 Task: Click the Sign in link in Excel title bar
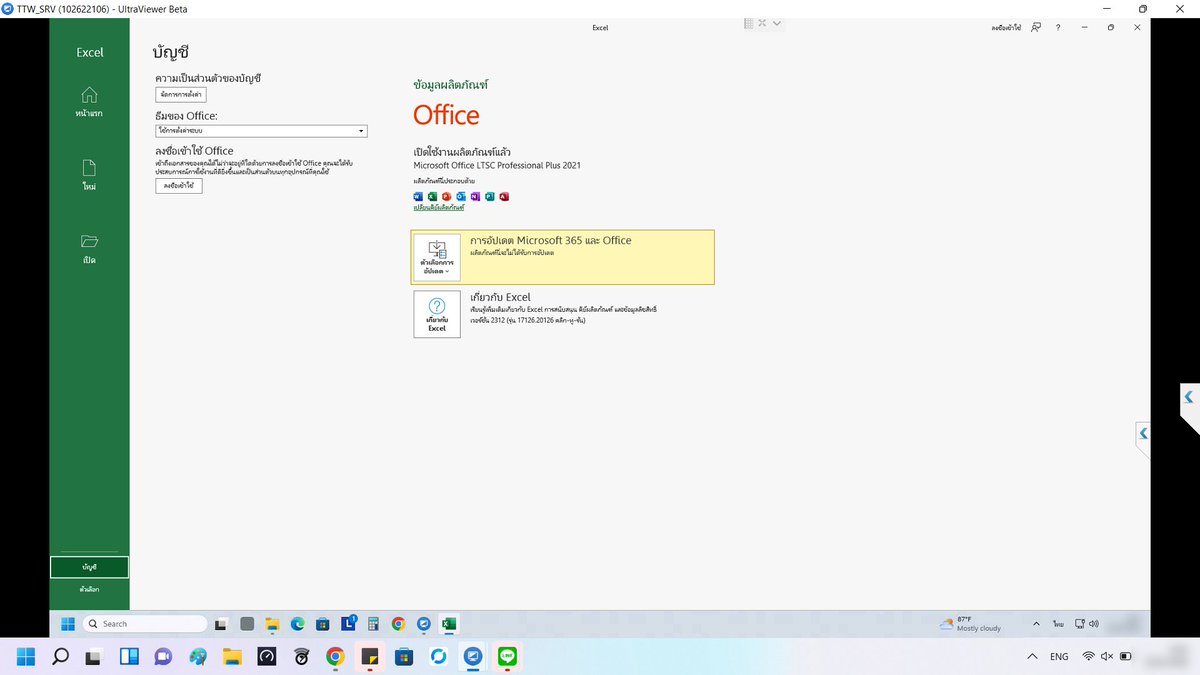pyautogui.click(x=1006, y=28)
